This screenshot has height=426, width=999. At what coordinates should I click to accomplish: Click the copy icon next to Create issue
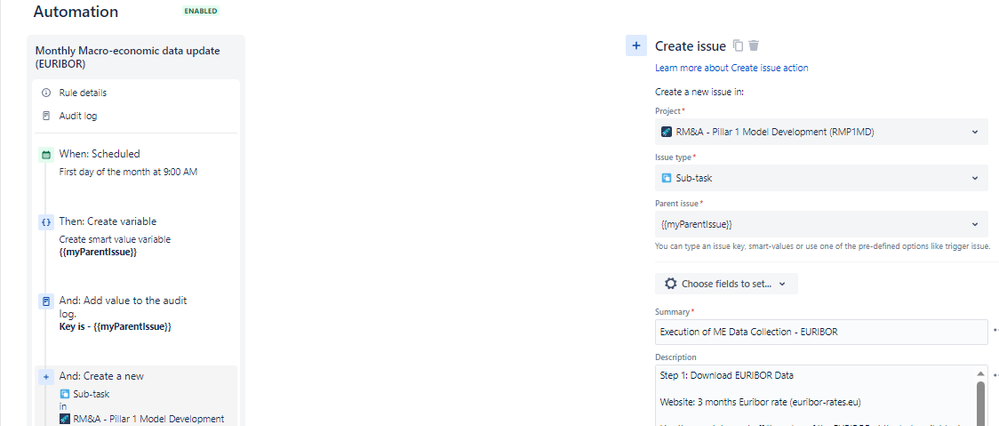(x=738, y=46)
